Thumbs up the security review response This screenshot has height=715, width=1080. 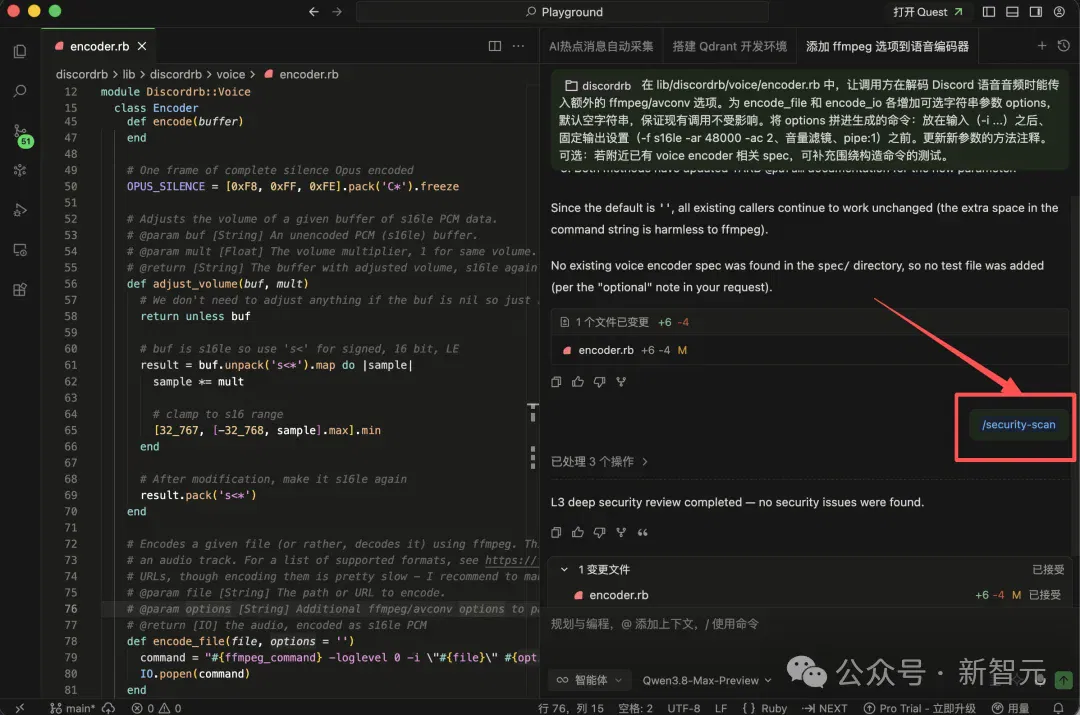click(x=578, y=532)
